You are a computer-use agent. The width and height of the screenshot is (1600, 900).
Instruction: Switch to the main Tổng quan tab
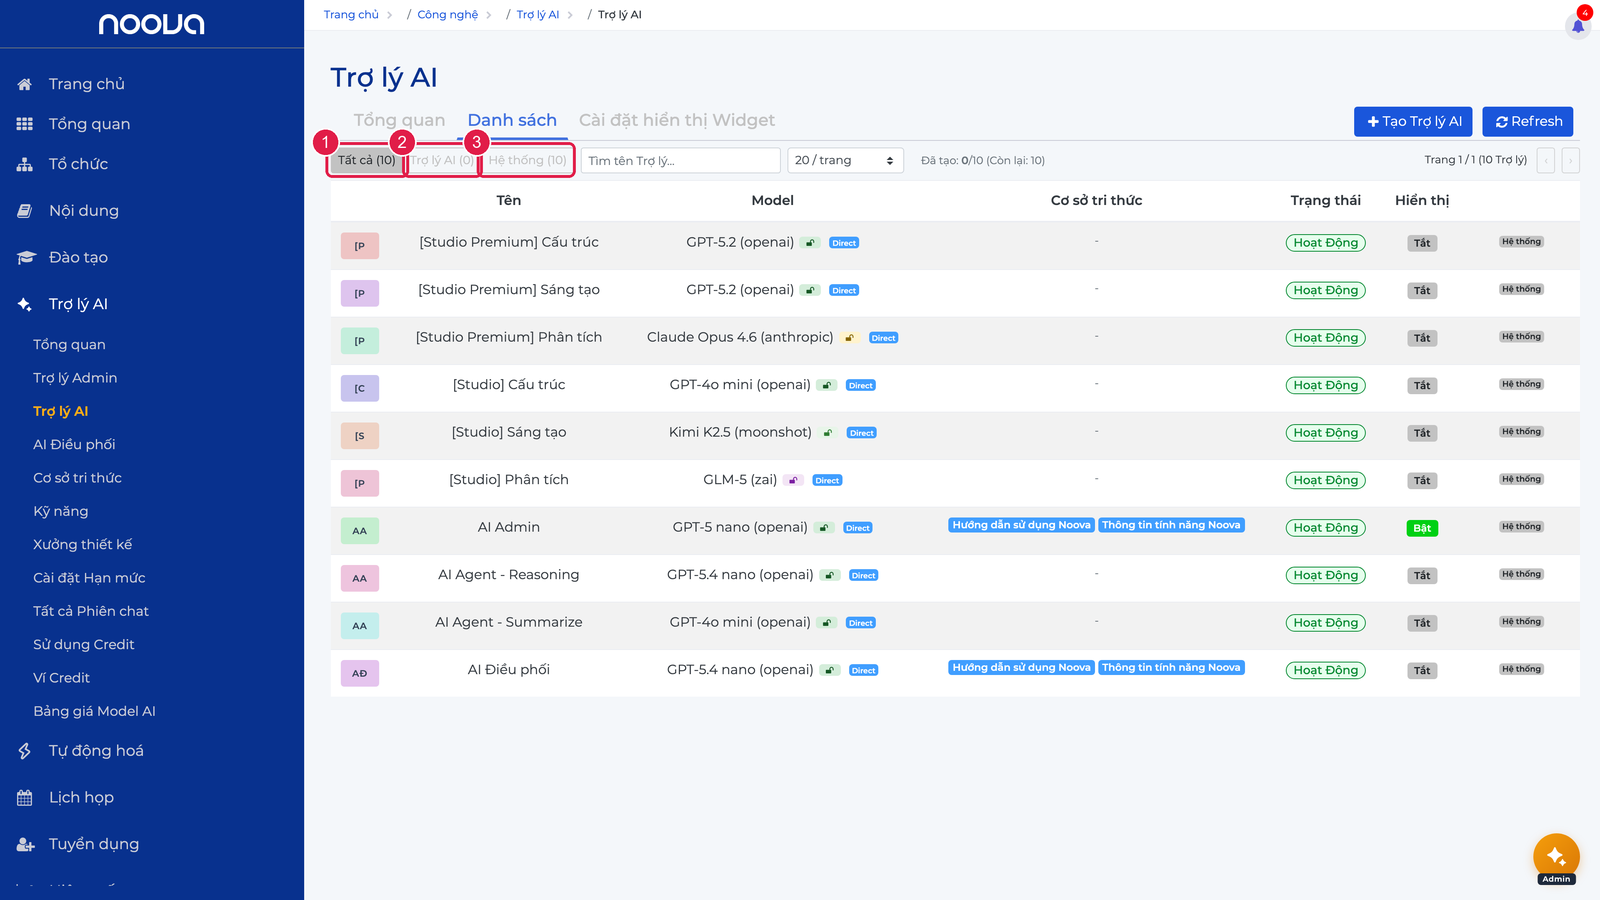[x=399, y=120]
